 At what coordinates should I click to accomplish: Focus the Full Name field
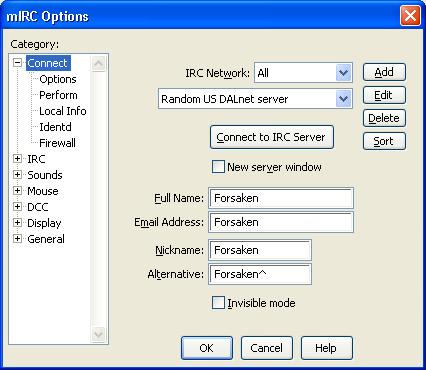pyautogui.click(x=281, y=198)
